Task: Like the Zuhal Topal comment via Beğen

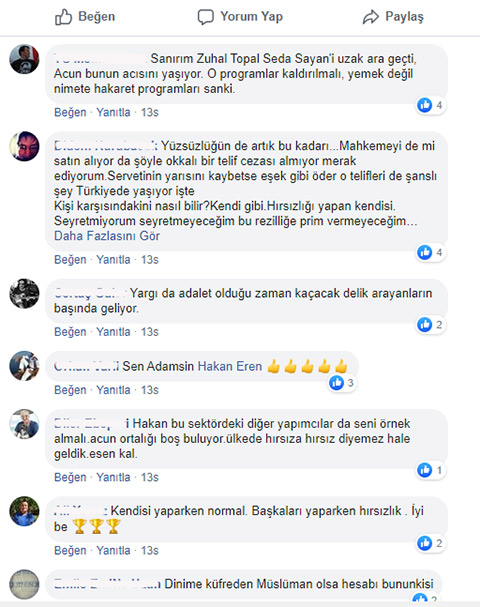Action: pyautogui.click(x=70, y=112)
